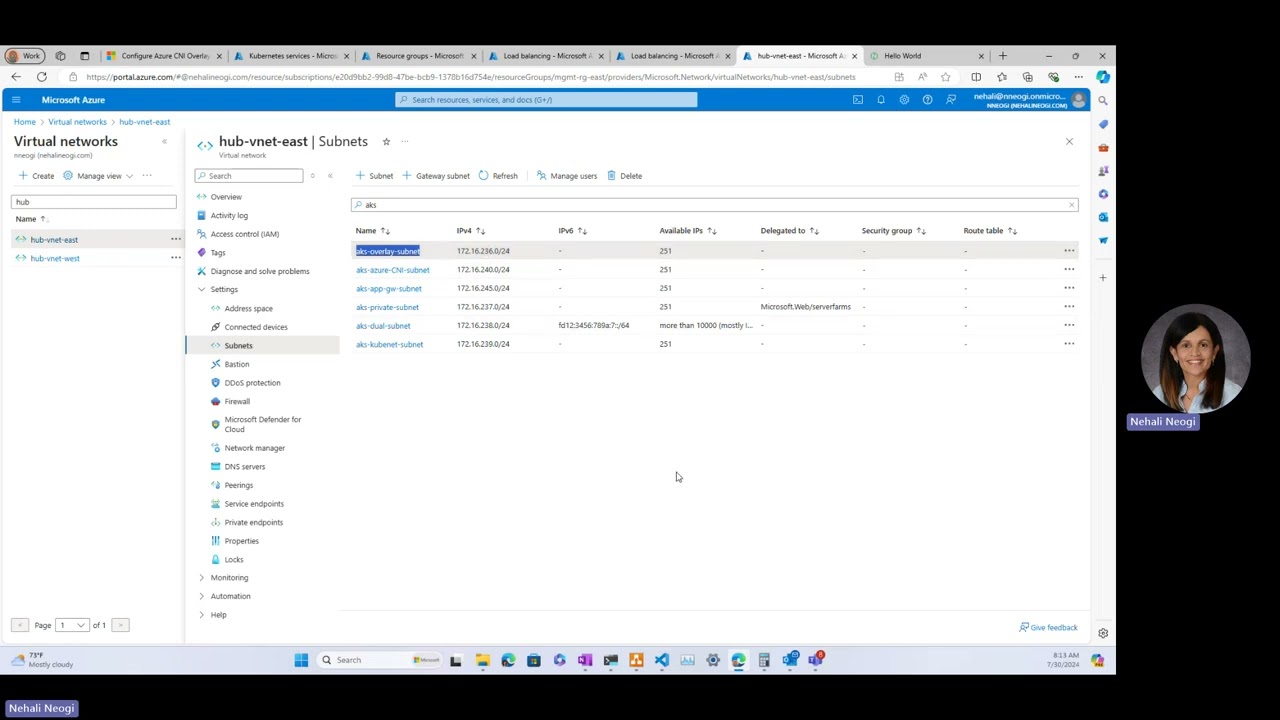This screenshot has width=1280, height=720.
Task: Open the ellipsis menu for aks-kubenet-subnet row
Action: click(x=1069, y=344)
